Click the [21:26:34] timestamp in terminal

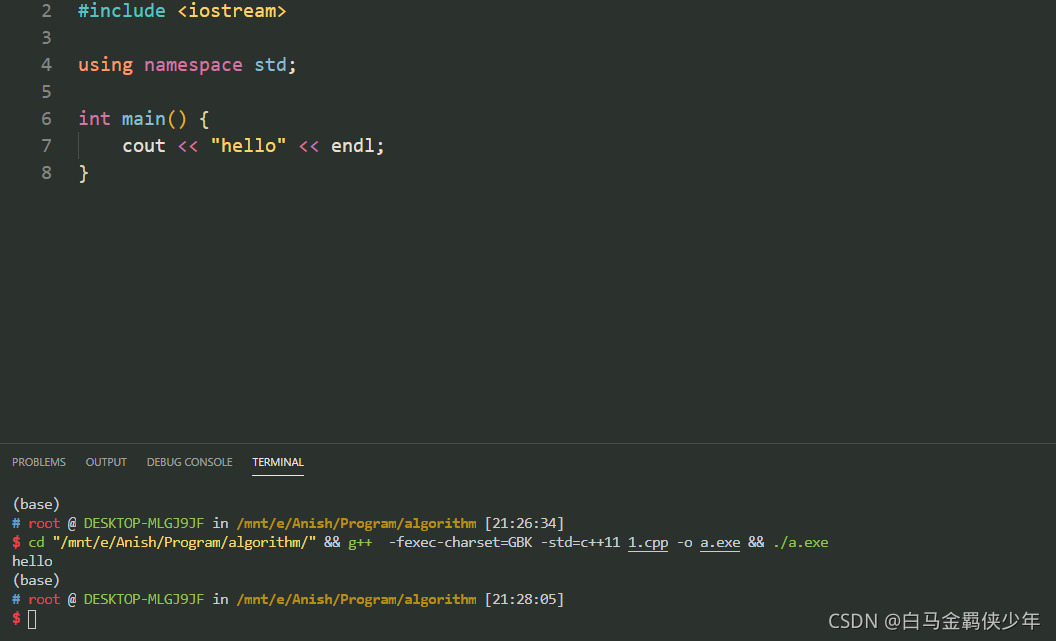524,523
